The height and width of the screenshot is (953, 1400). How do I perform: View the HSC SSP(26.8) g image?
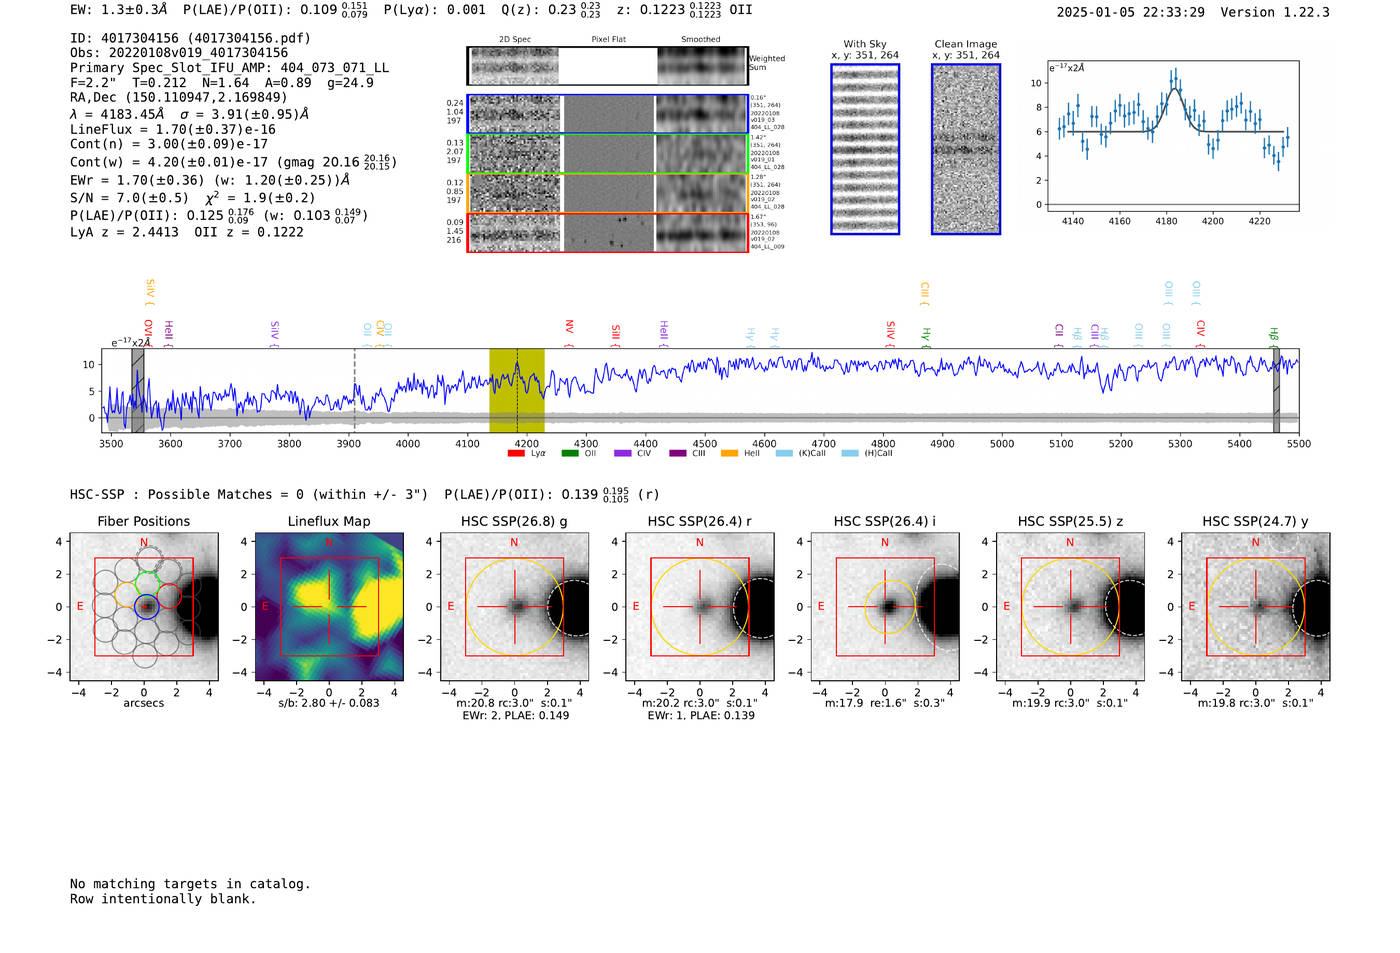515,607
